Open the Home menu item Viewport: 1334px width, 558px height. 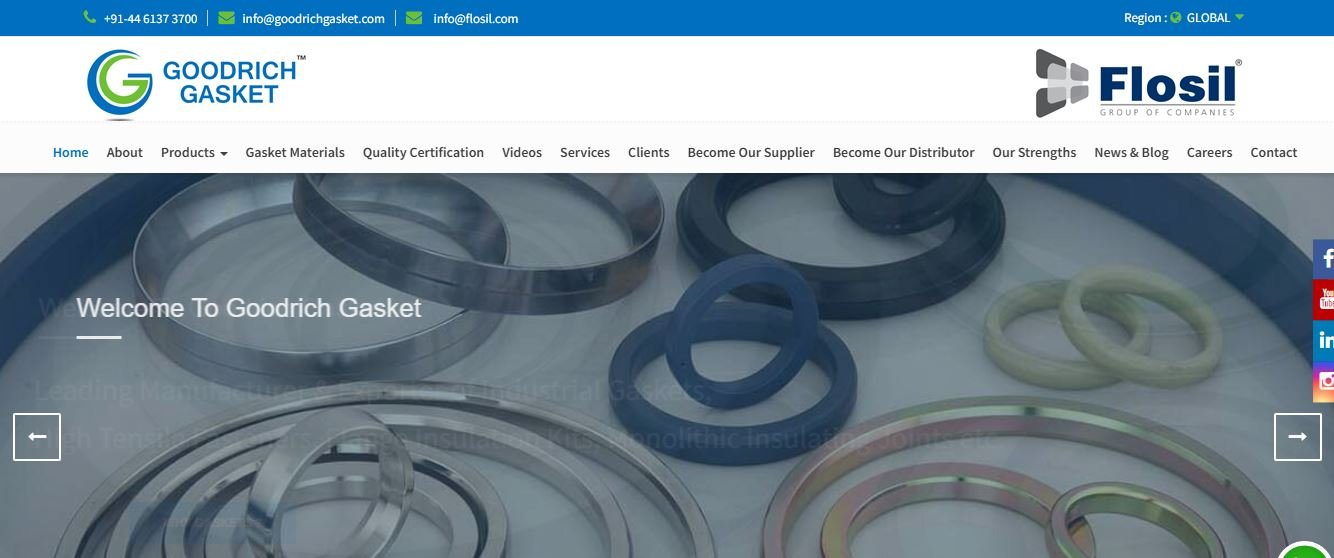point(71,152)
